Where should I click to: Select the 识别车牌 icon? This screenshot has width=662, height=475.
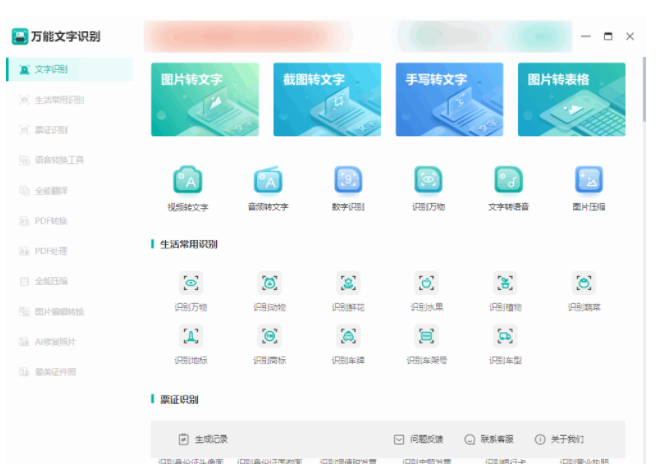coord(348,336)
